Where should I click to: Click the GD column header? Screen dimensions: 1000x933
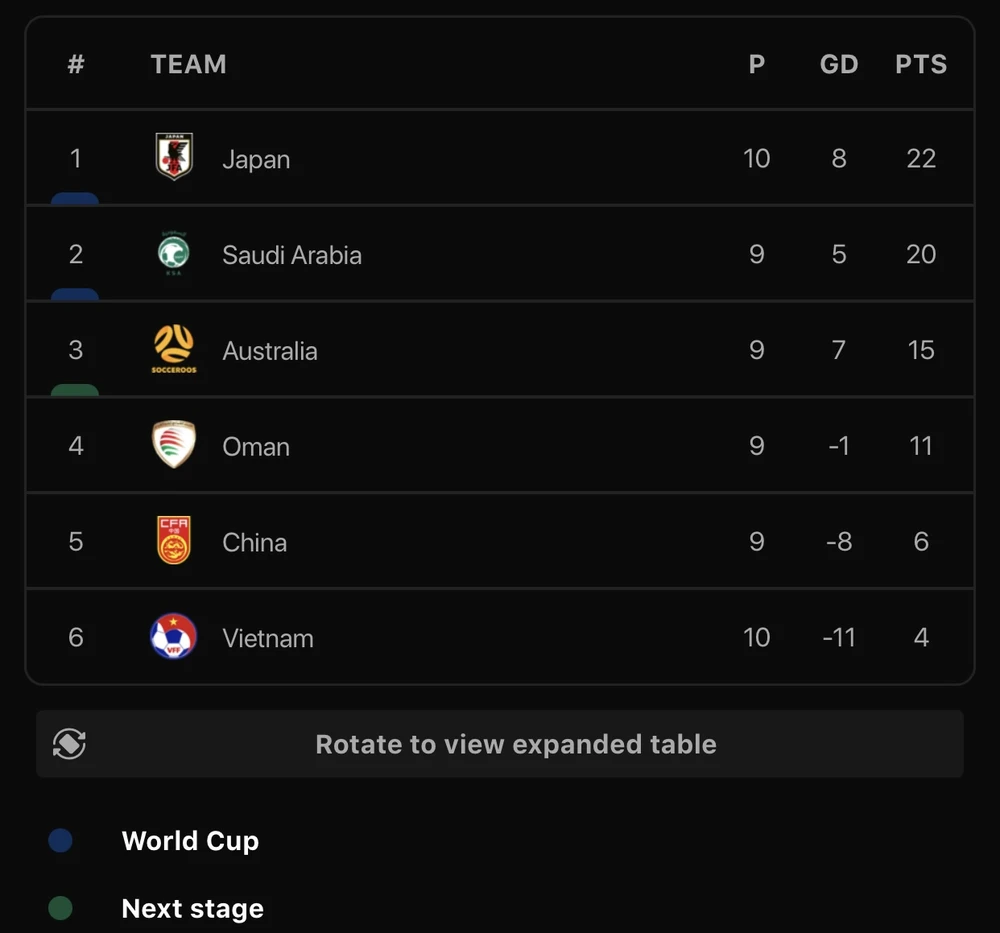tap(839, 65)
